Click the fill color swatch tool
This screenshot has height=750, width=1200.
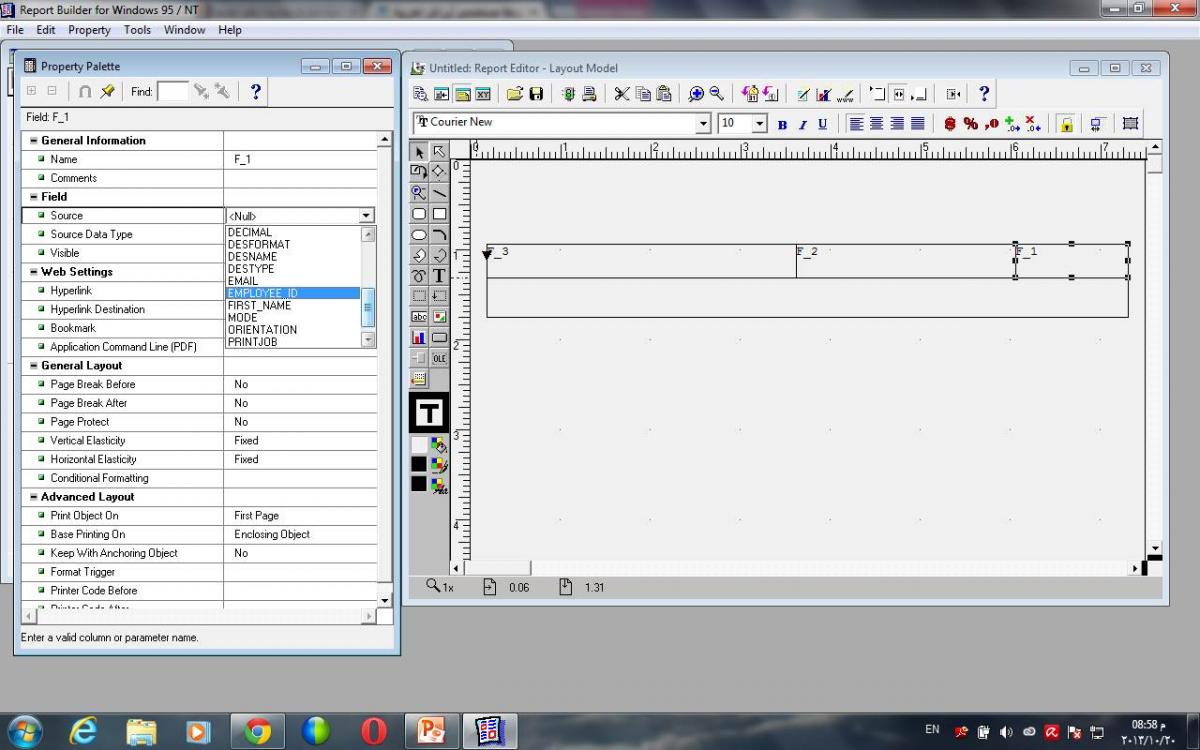tap(438, 445)
